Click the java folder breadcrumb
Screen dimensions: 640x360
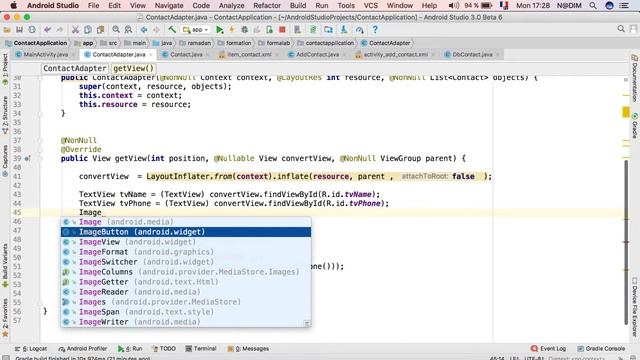point(162,43)
